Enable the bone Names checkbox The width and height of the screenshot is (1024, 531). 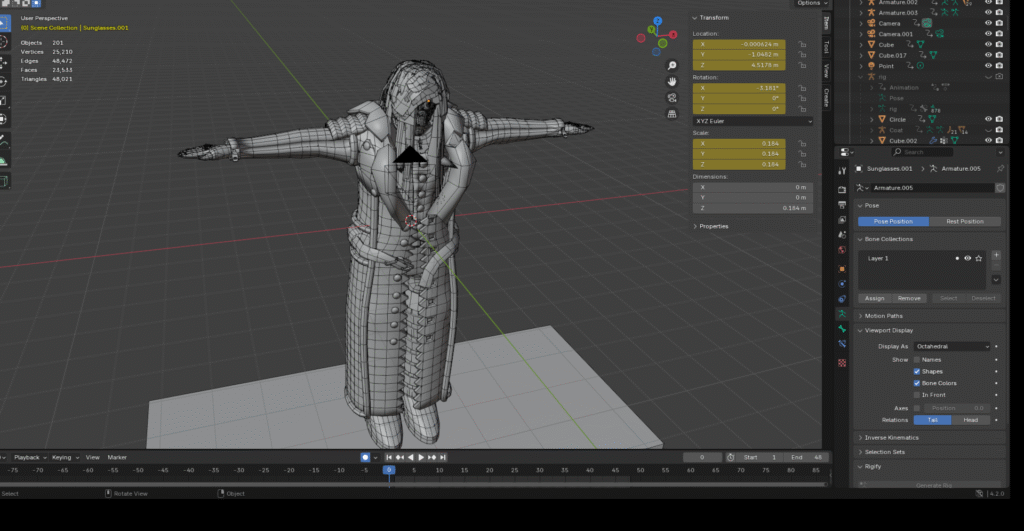click(917, 359)
